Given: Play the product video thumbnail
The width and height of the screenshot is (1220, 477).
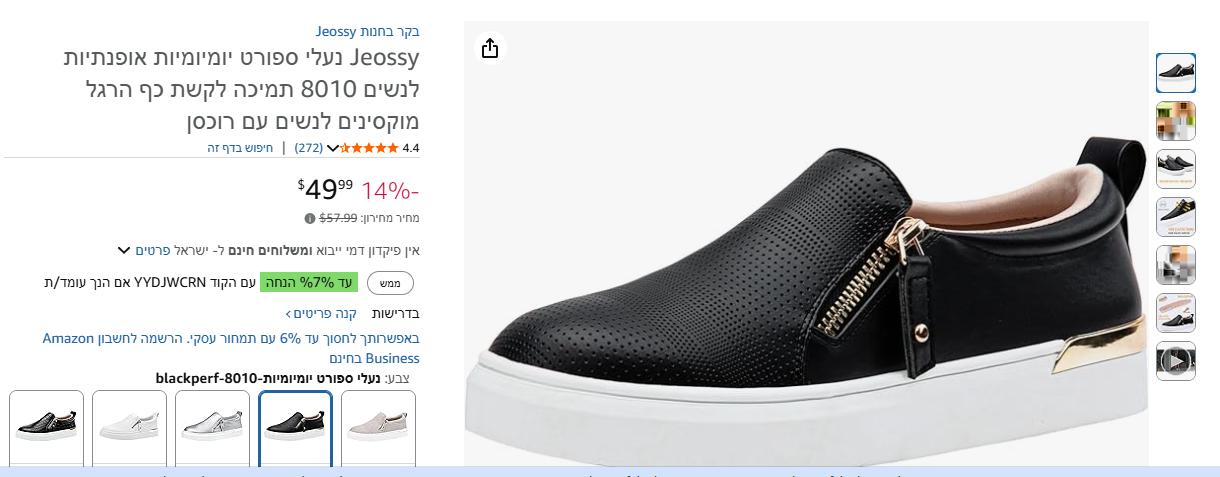Looking at the screenshot, I should pyautogui.click(x=1175, y=360).
